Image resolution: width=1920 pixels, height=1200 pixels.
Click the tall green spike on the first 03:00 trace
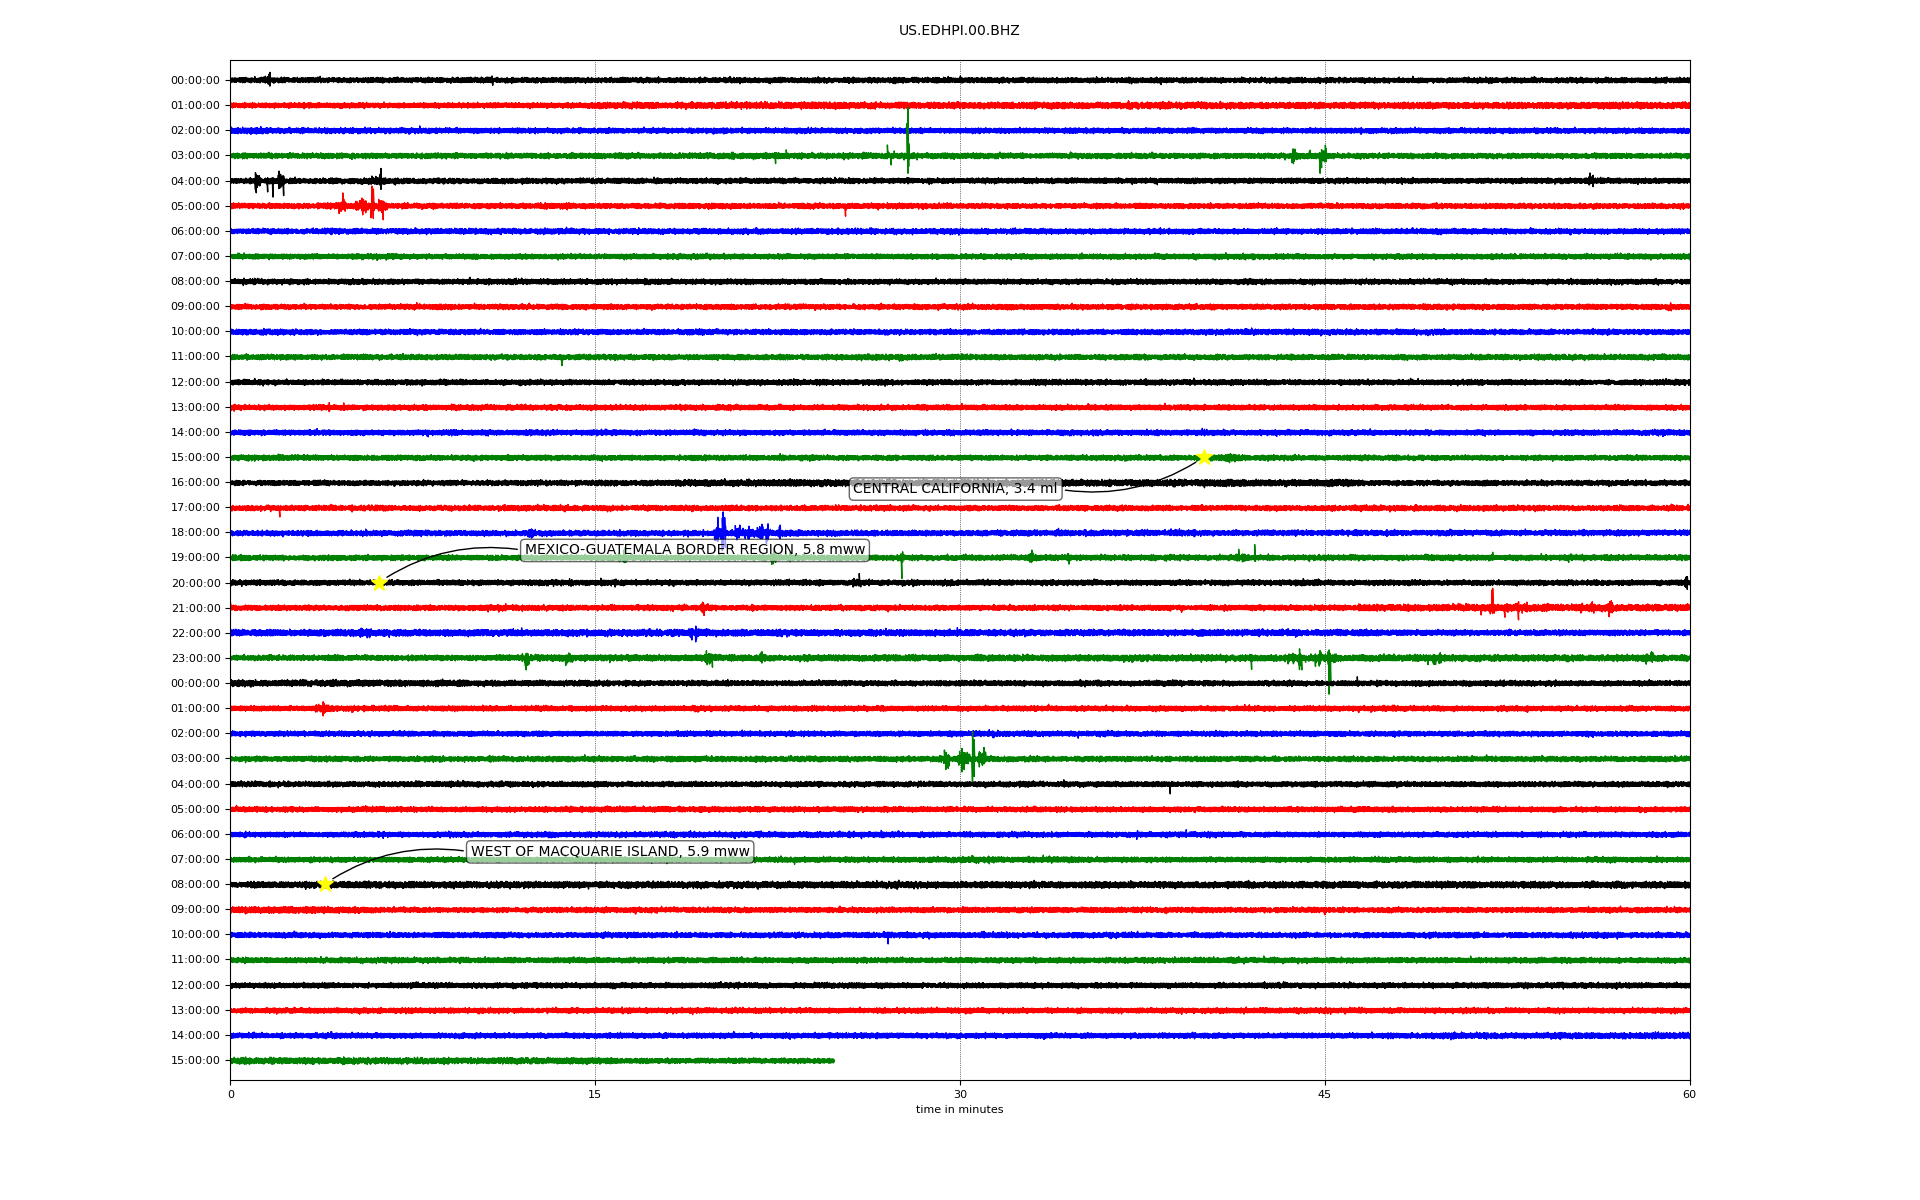coord(907,145)
